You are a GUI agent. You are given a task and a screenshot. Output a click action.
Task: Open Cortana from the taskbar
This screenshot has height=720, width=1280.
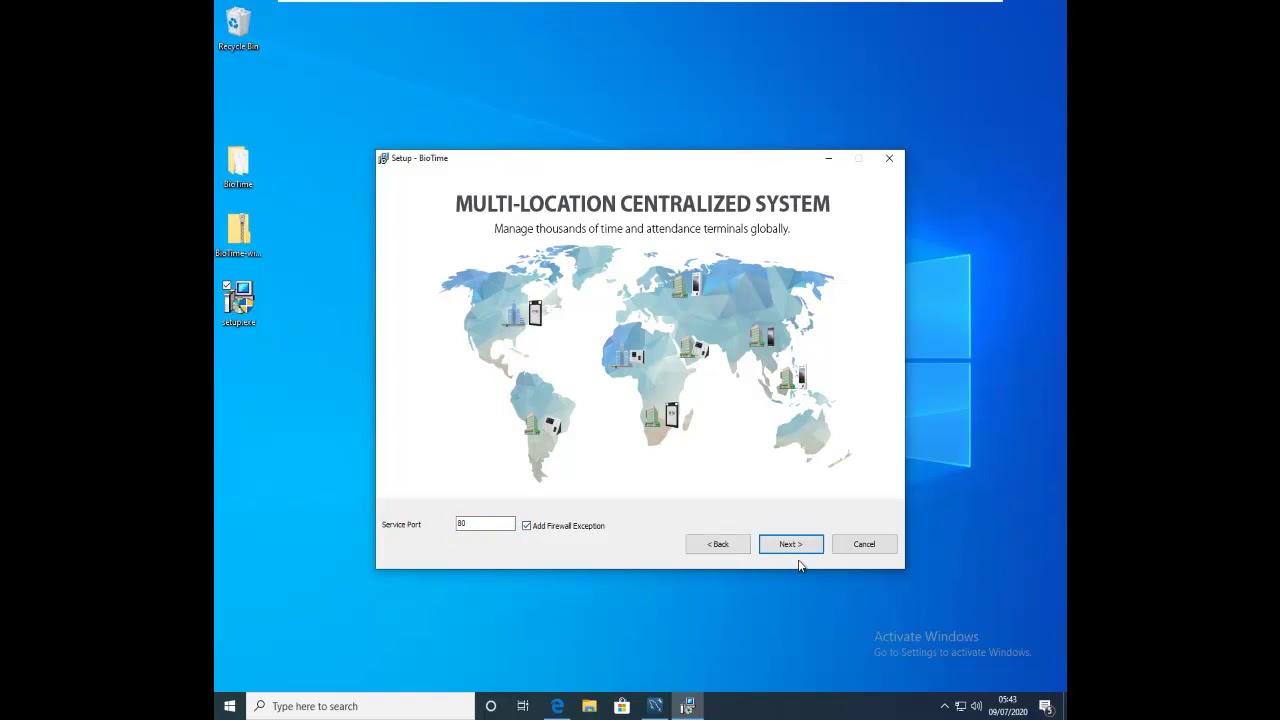(x=491, y=706)
